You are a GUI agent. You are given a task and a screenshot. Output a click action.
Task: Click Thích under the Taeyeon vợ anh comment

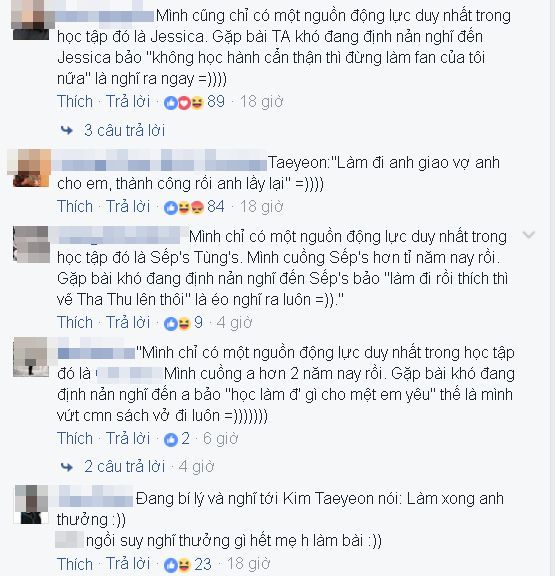click(x=75, y=207)
